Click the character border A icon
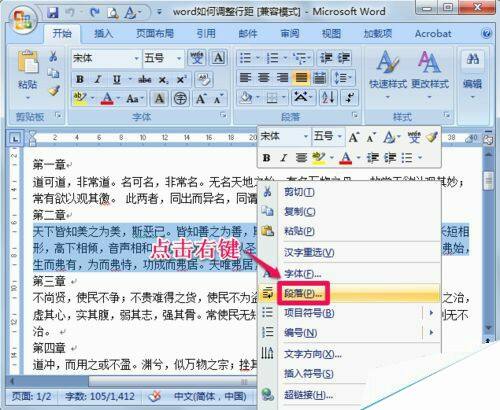500x410 pixels. 218,58
